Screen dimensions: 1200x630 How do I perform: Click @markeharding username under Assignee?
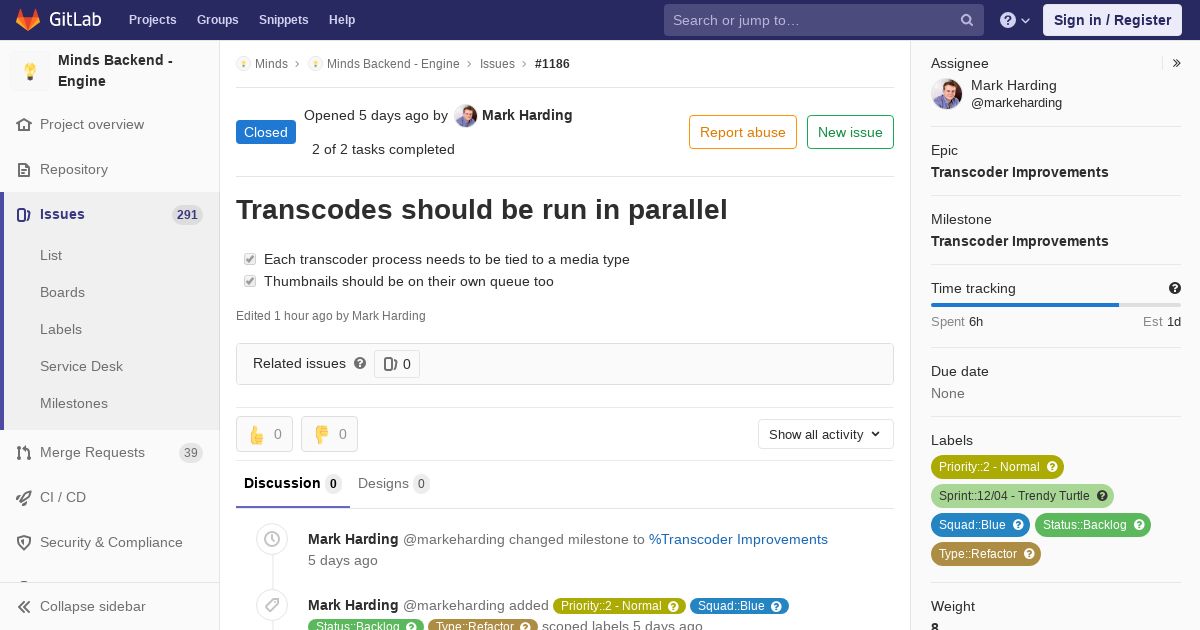[1016, 103]
